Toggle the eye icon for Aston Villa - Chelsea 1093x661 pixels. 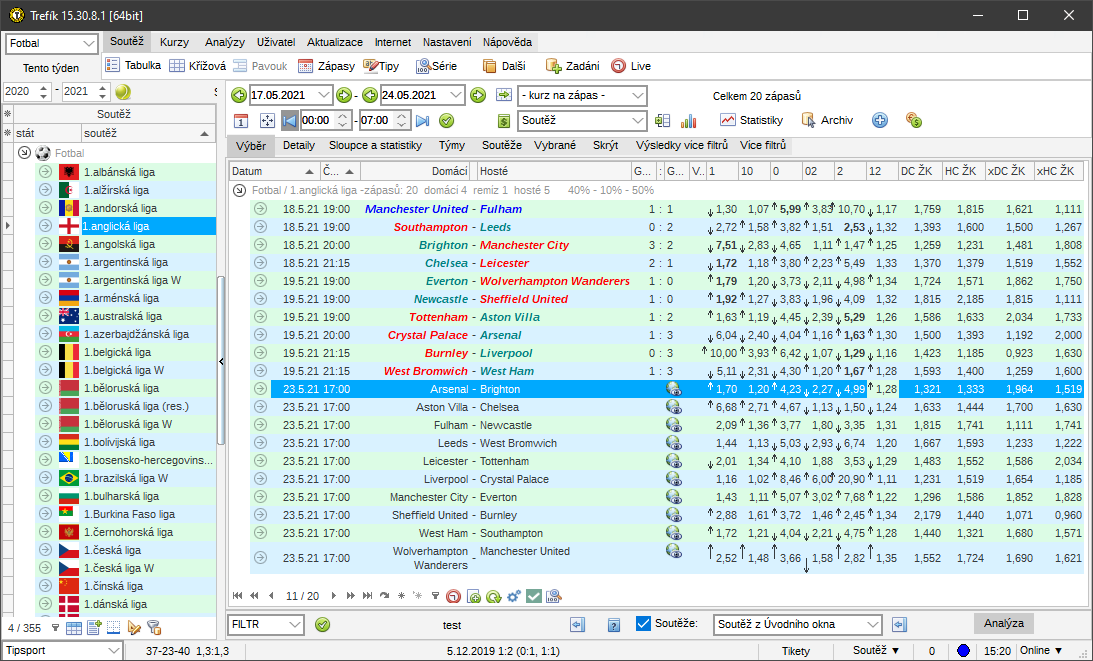673,407
